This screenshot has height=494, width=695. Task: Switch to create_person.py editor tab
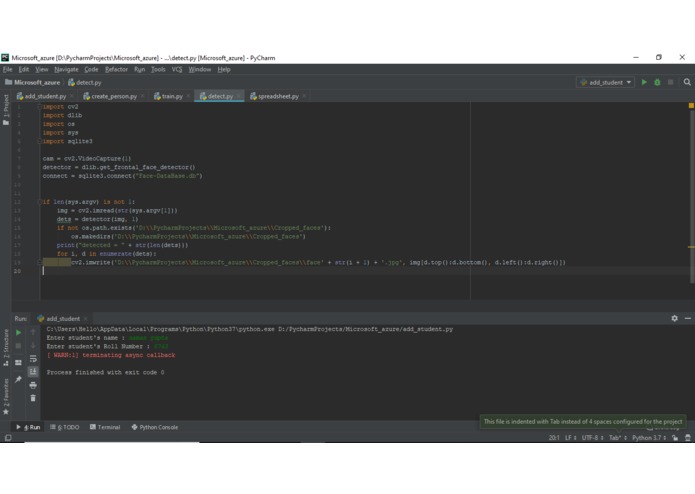[x=113, y=96]
